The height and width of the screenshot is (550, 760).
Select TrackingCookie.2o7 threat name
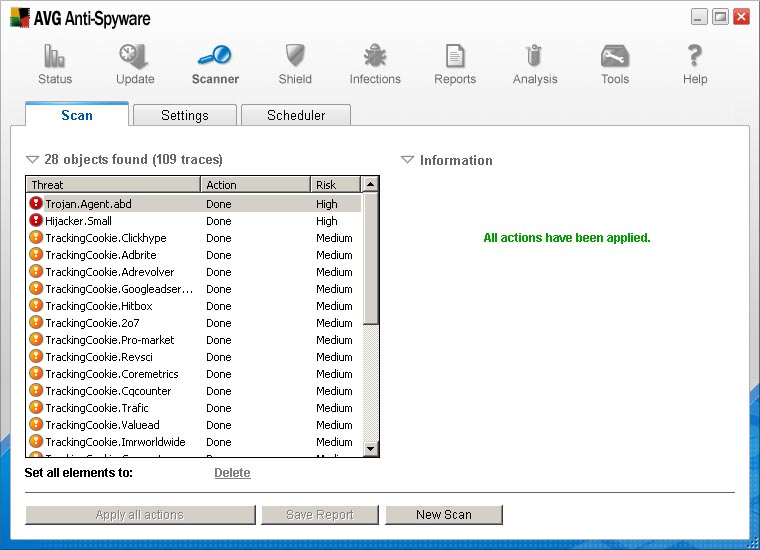click(92, 323)
